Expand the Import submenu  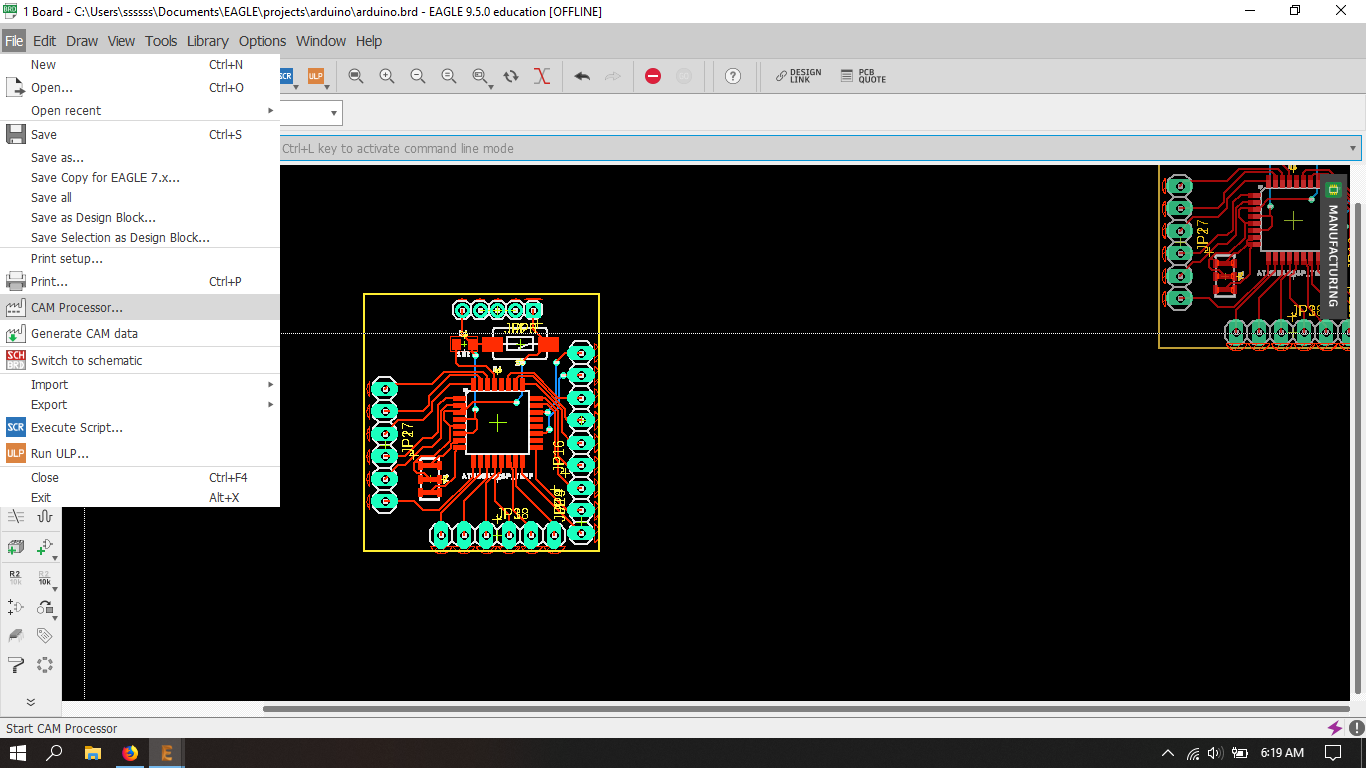270,384
